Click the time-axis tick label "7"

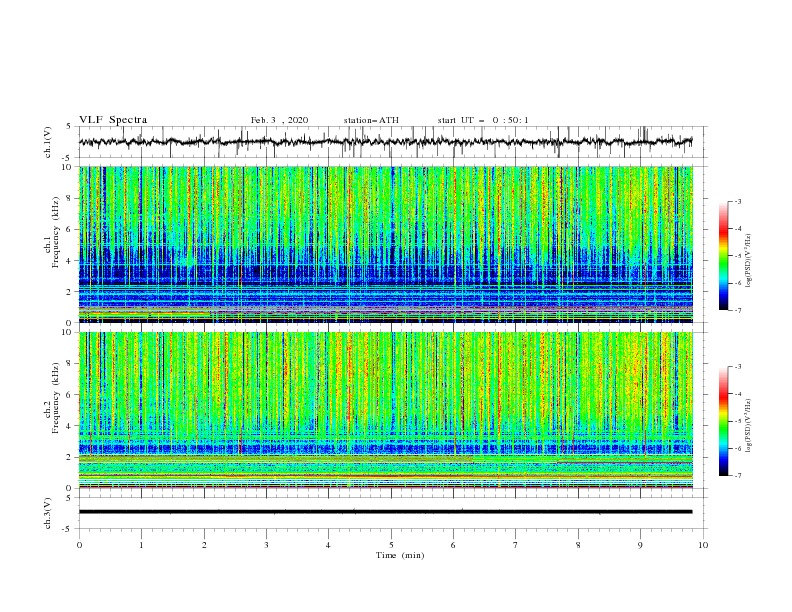point(516,545)
